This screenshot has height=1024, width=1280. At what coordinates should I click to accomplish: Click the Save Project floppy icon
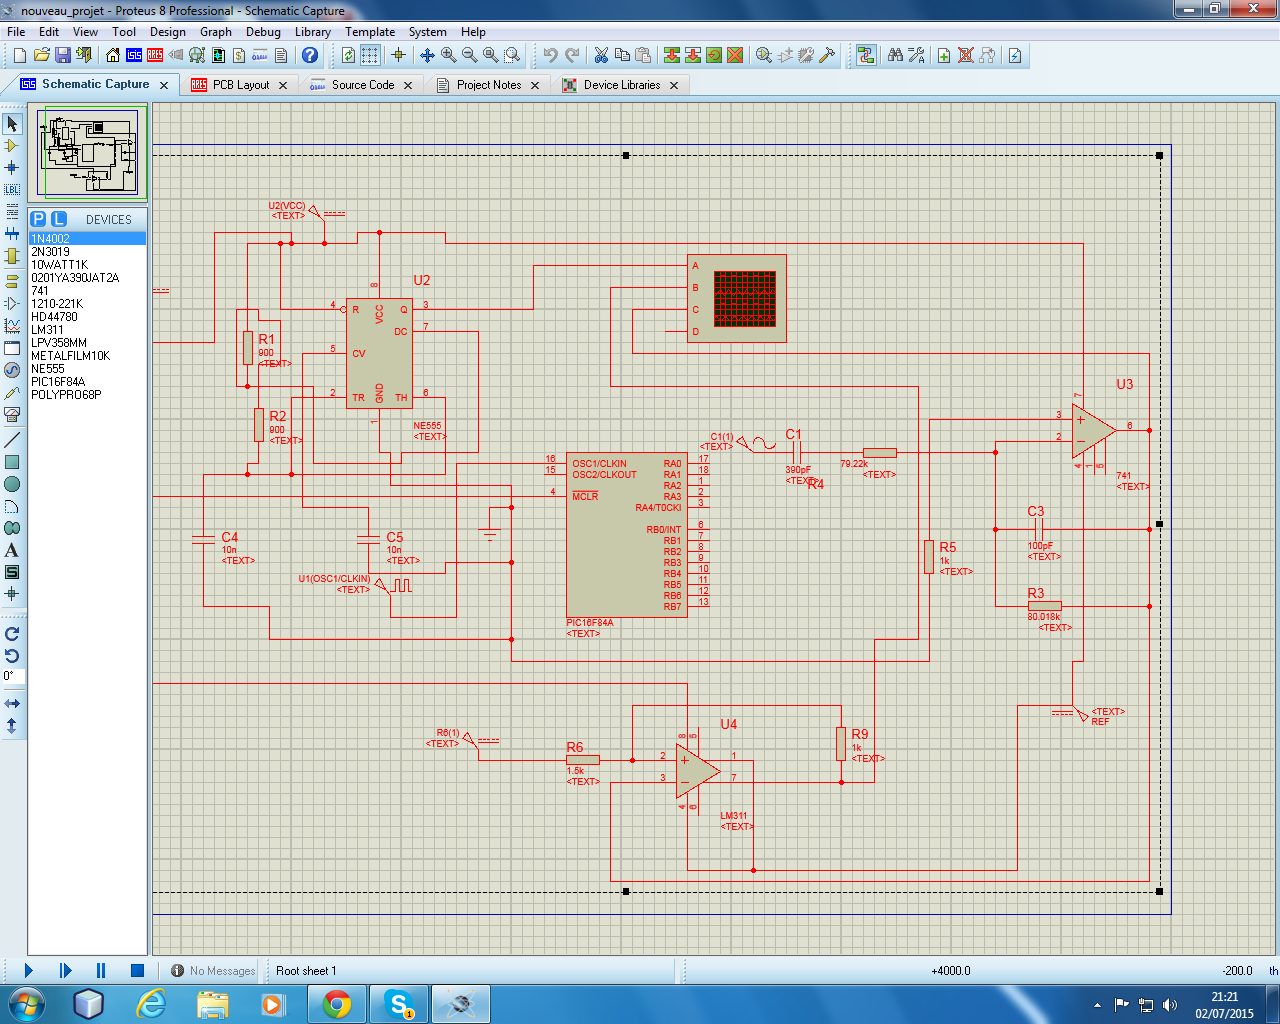[62, 56]
